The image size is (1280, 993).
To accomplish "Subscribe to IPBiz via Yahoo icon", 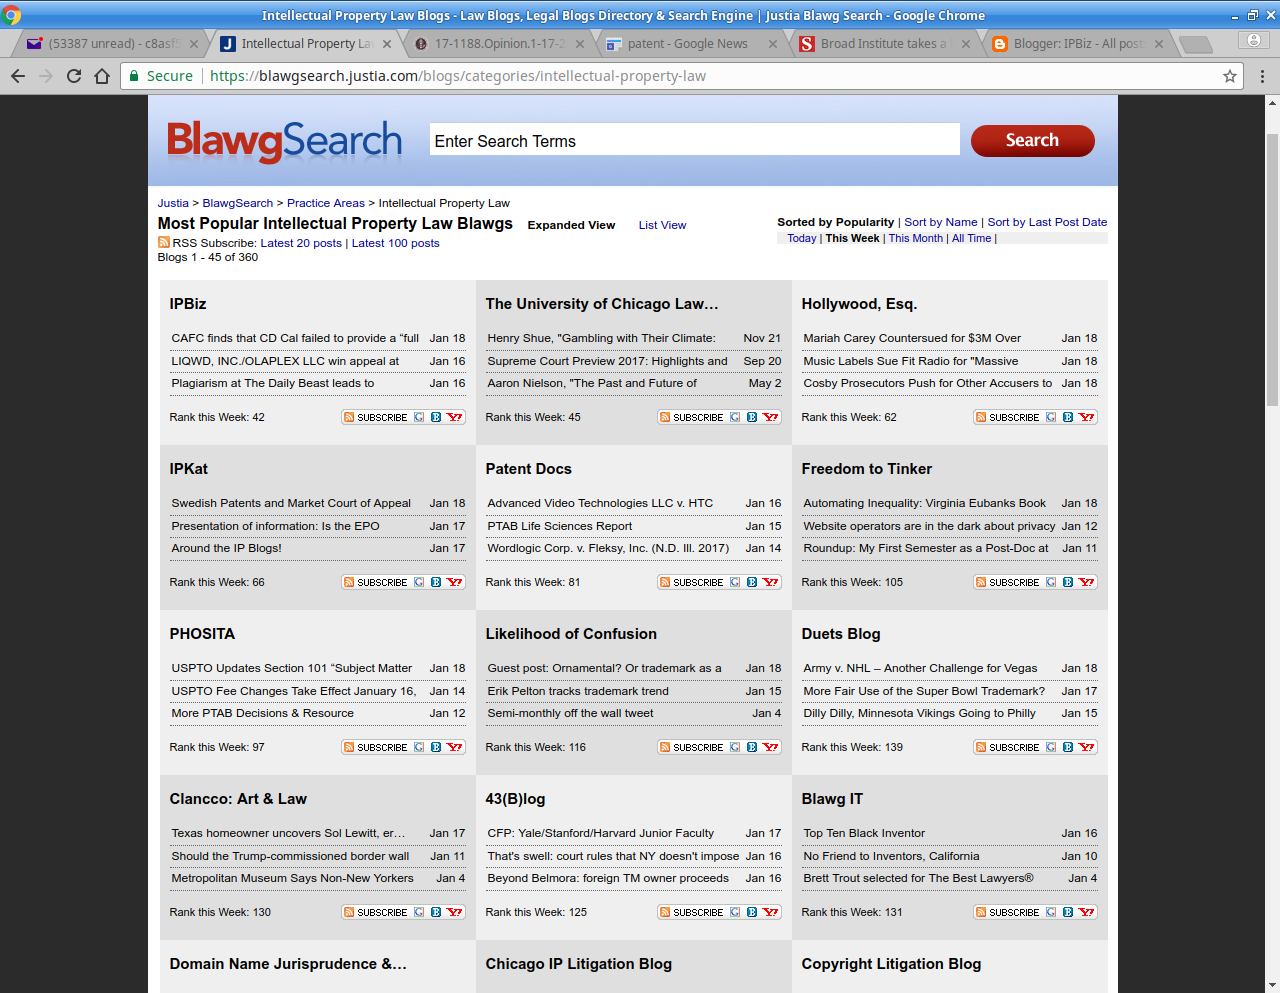I will [455, 417].
